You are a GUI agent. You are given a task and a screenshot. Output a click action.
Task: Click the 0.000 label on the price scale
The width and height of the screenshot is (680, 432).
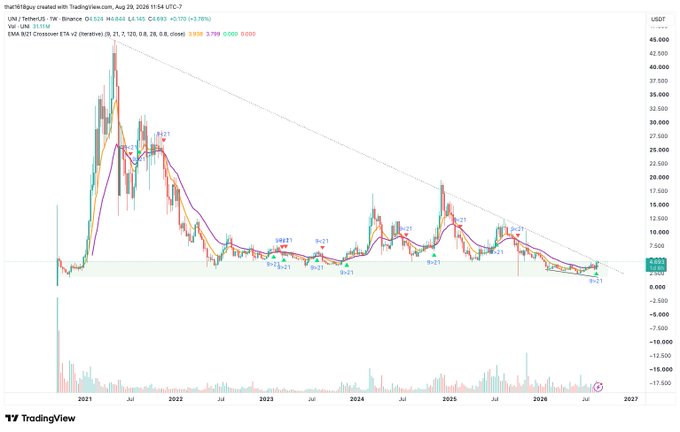point(659,287)
